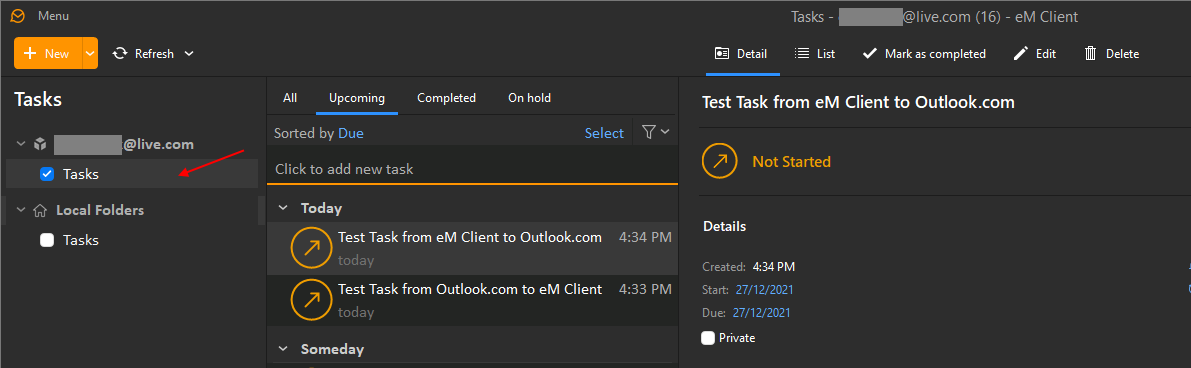Collapse the Today group
The image size is (1191, 368).
[x=284, y=208]
